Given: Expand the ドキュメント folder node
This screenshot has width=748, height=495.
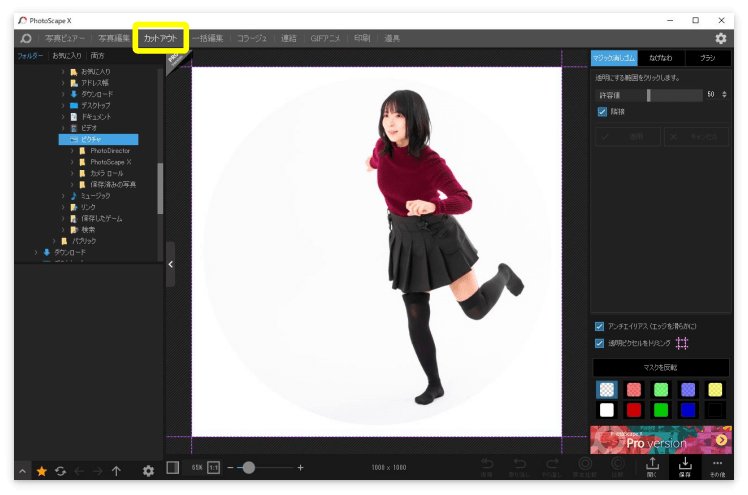Looking at the screenshot, I should coord(63,117).
